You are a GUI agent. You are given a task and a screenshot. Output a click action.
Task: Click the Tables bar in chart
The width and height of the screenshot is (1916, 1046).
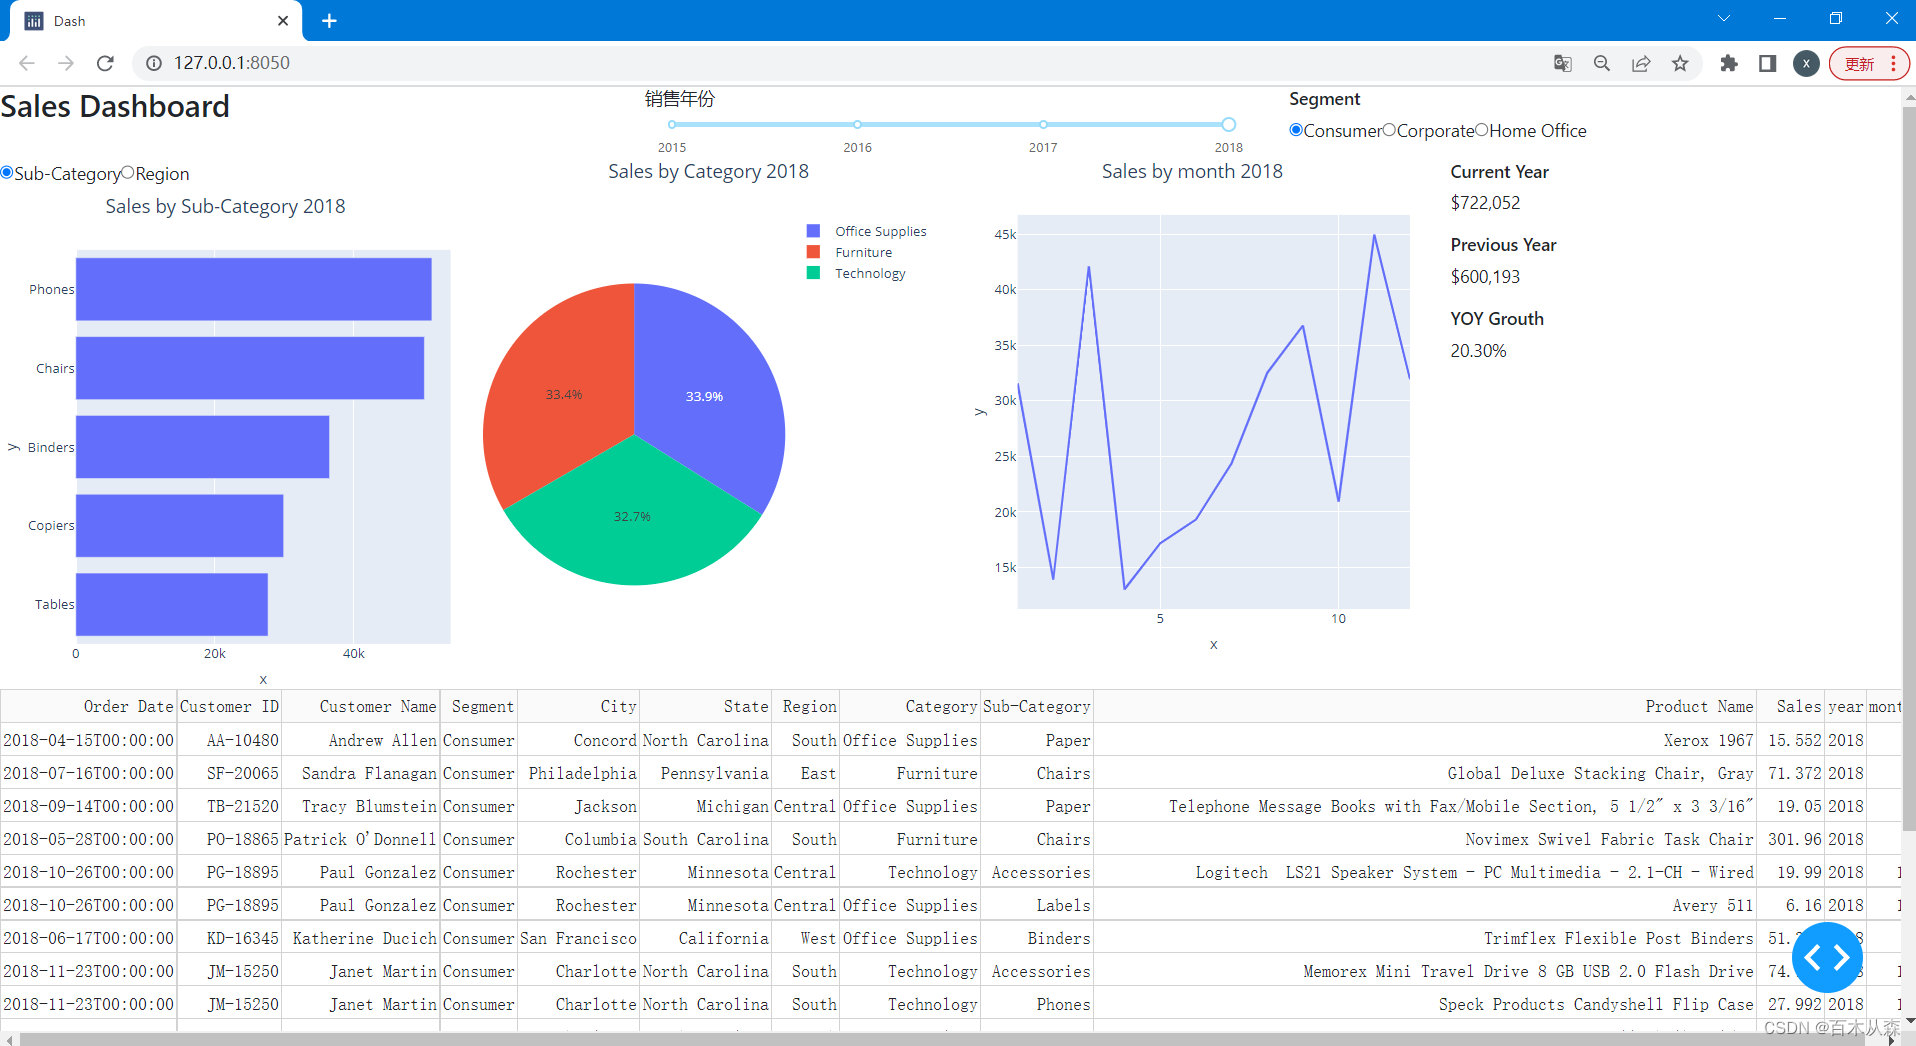172,604
